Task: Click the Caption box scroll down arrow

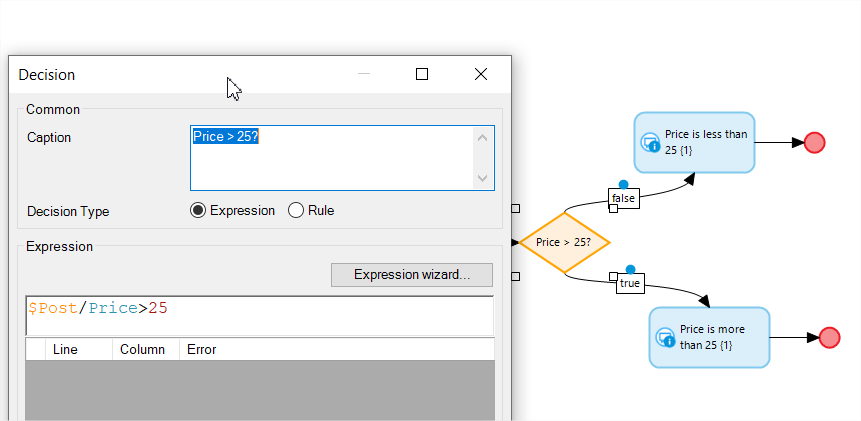Action: click(483, 178)
